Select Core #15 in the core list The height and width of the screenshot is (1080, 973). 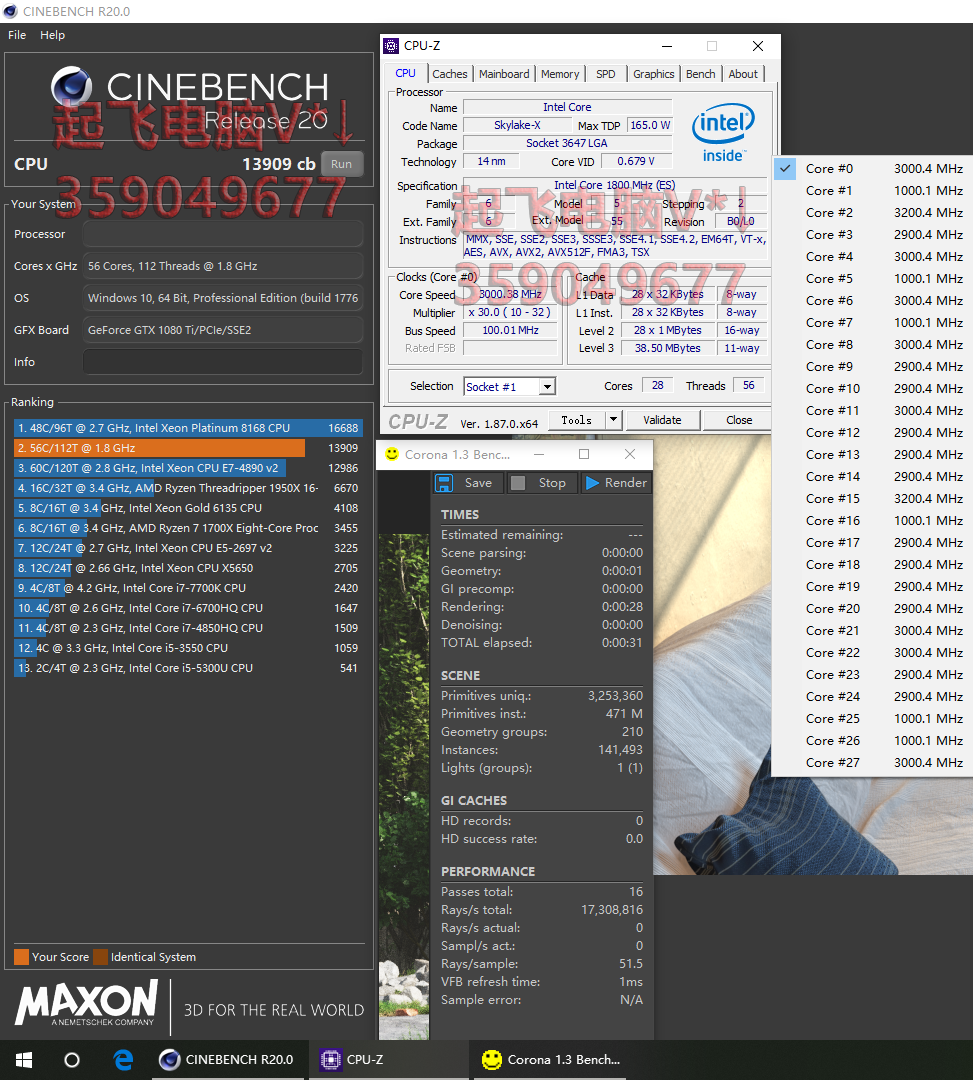click(872, 499)
